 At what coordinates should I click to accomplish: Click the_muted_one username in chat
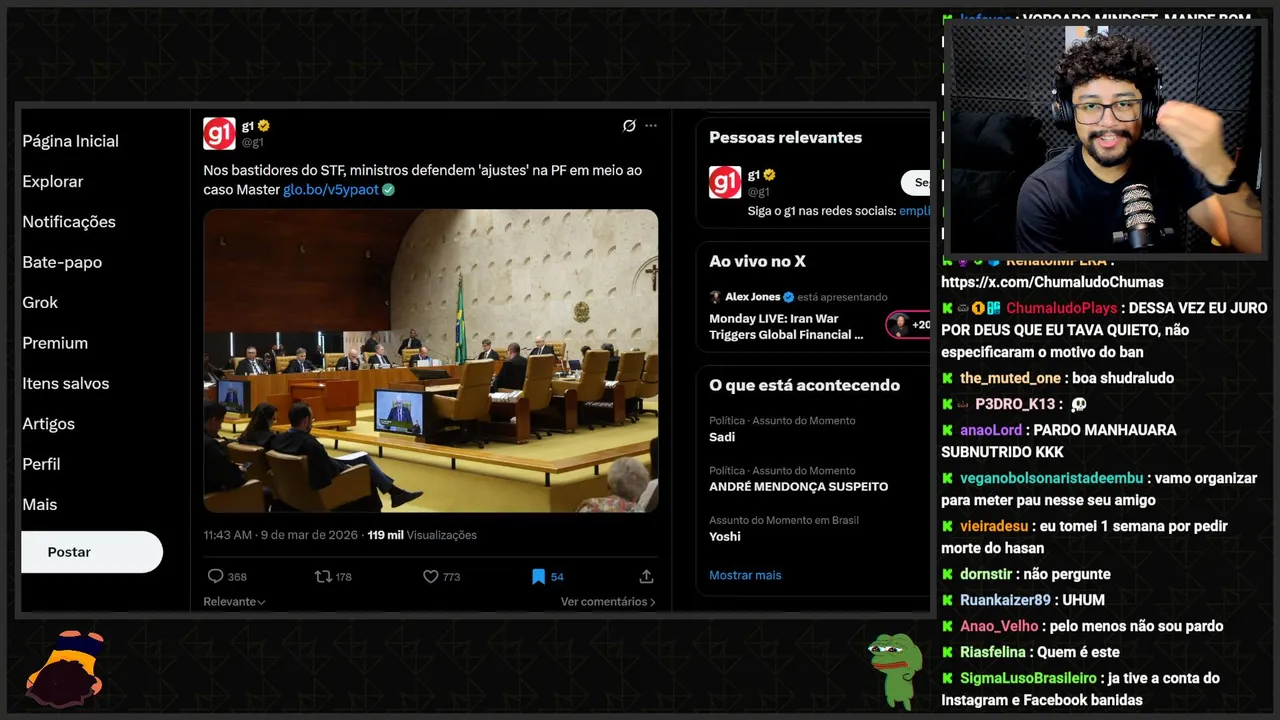click(1010, 378)
